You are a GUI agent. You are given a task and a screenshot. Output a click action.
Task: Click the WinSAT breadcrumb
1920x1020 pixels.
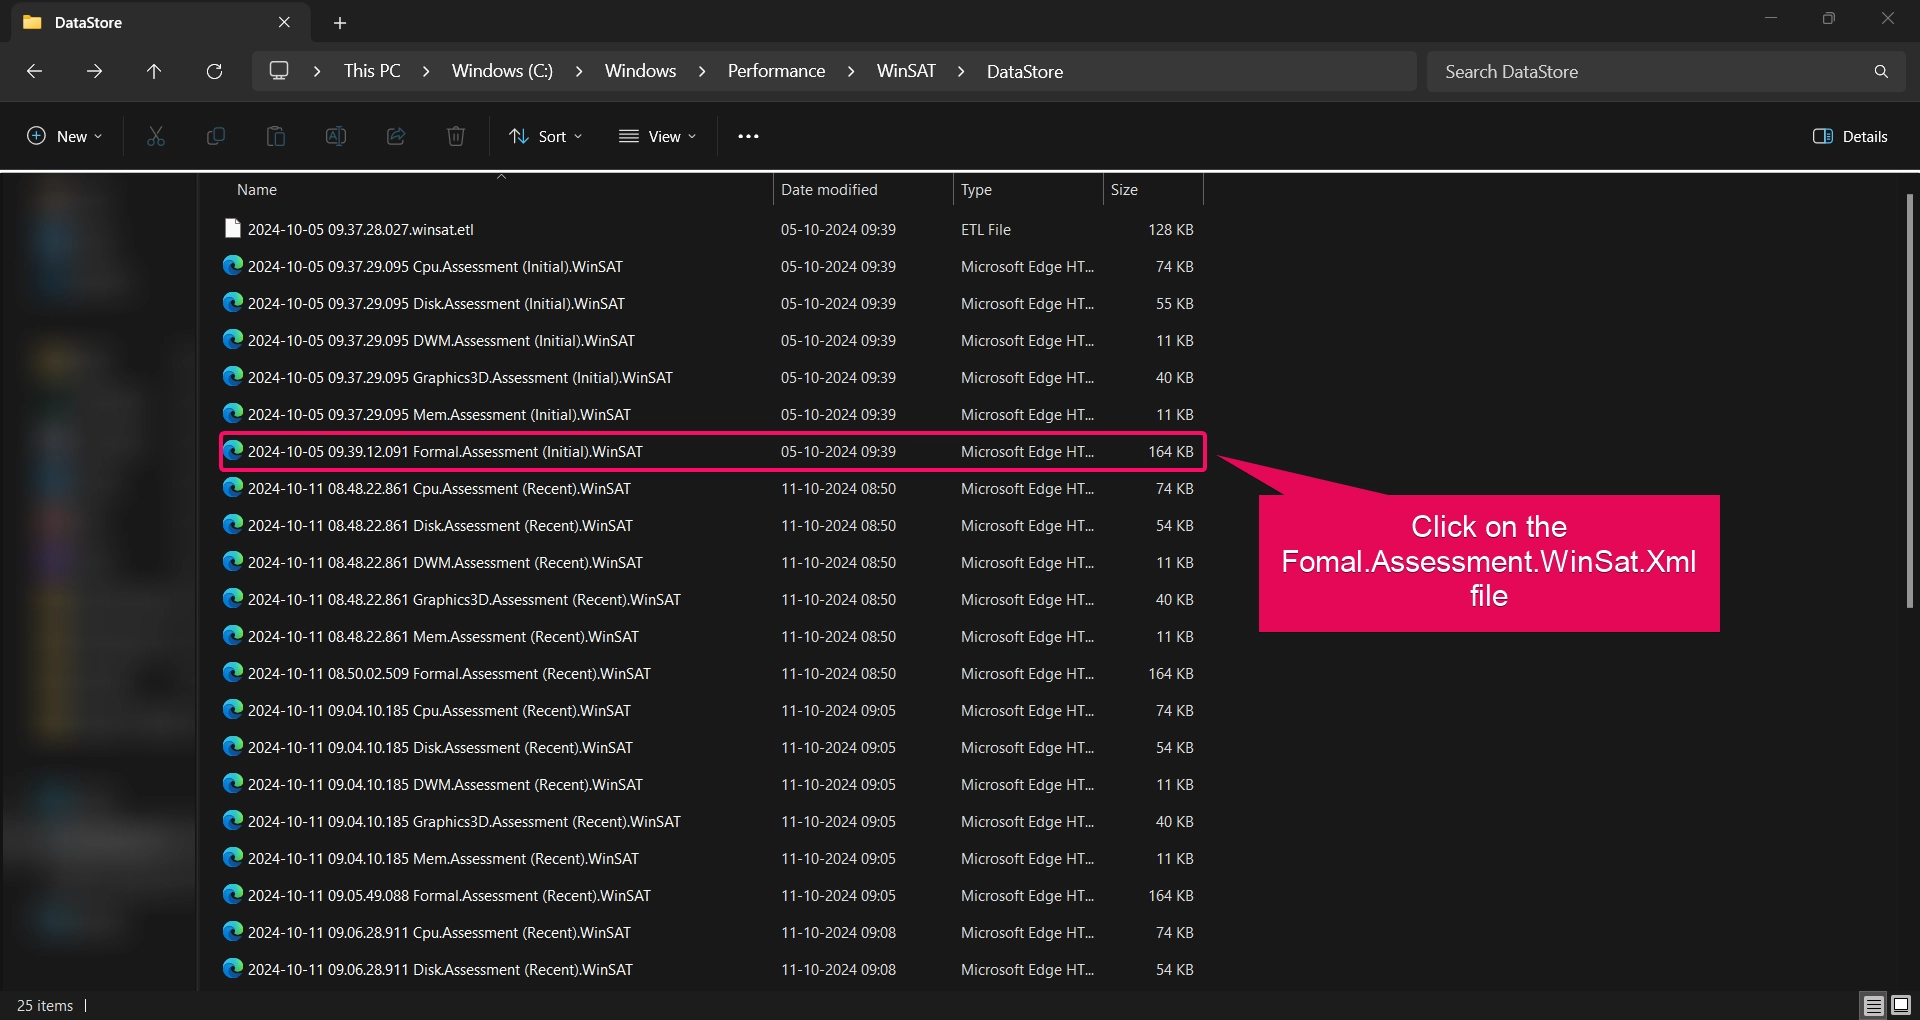(x=906, y=71)
